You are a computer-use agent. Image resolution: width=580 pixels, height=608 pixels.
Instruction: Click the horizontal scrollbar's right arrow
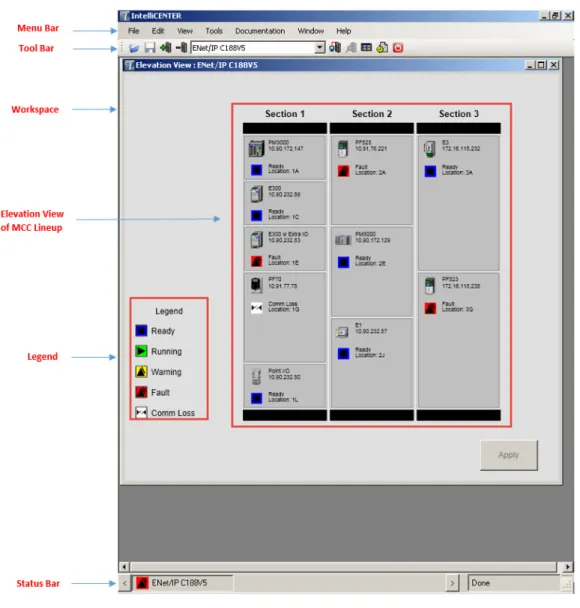click(568, 567)
